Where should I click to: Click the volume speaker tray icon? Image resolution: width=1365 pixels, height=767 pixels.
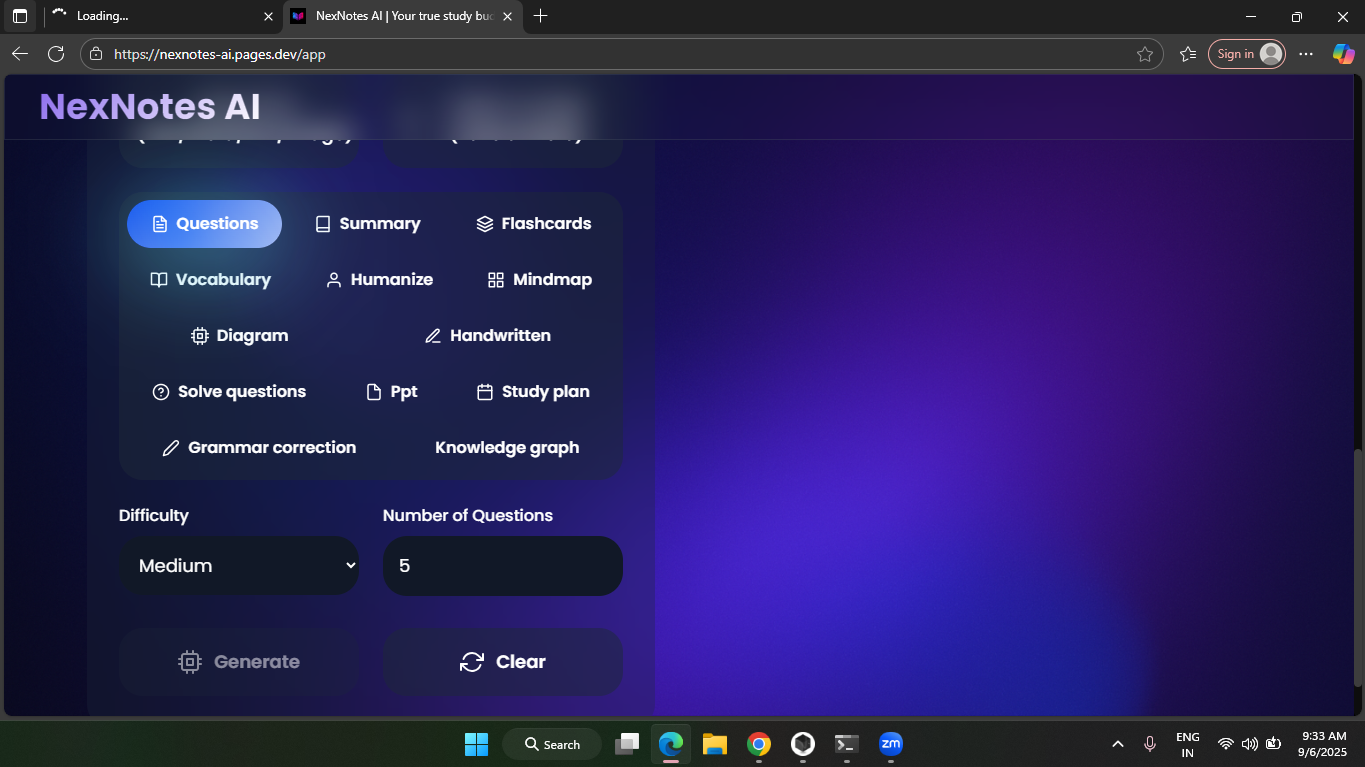pos(1250,744)
